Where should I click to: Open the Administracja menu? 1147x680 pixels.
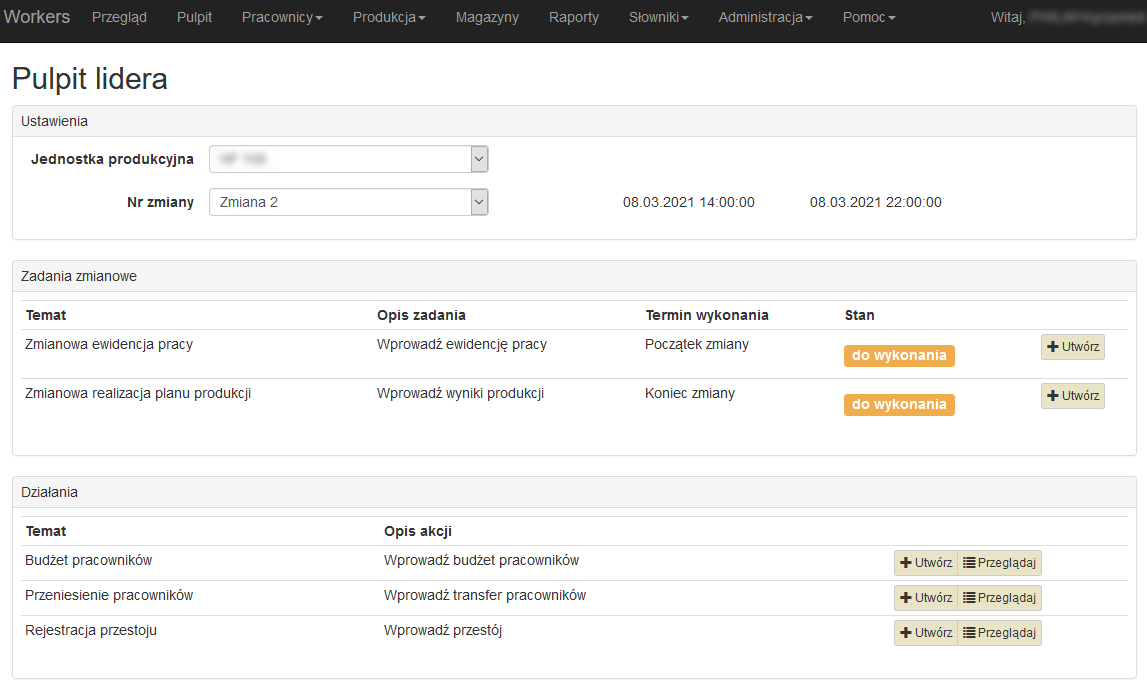pyautogui.click(x=765, y=17)
